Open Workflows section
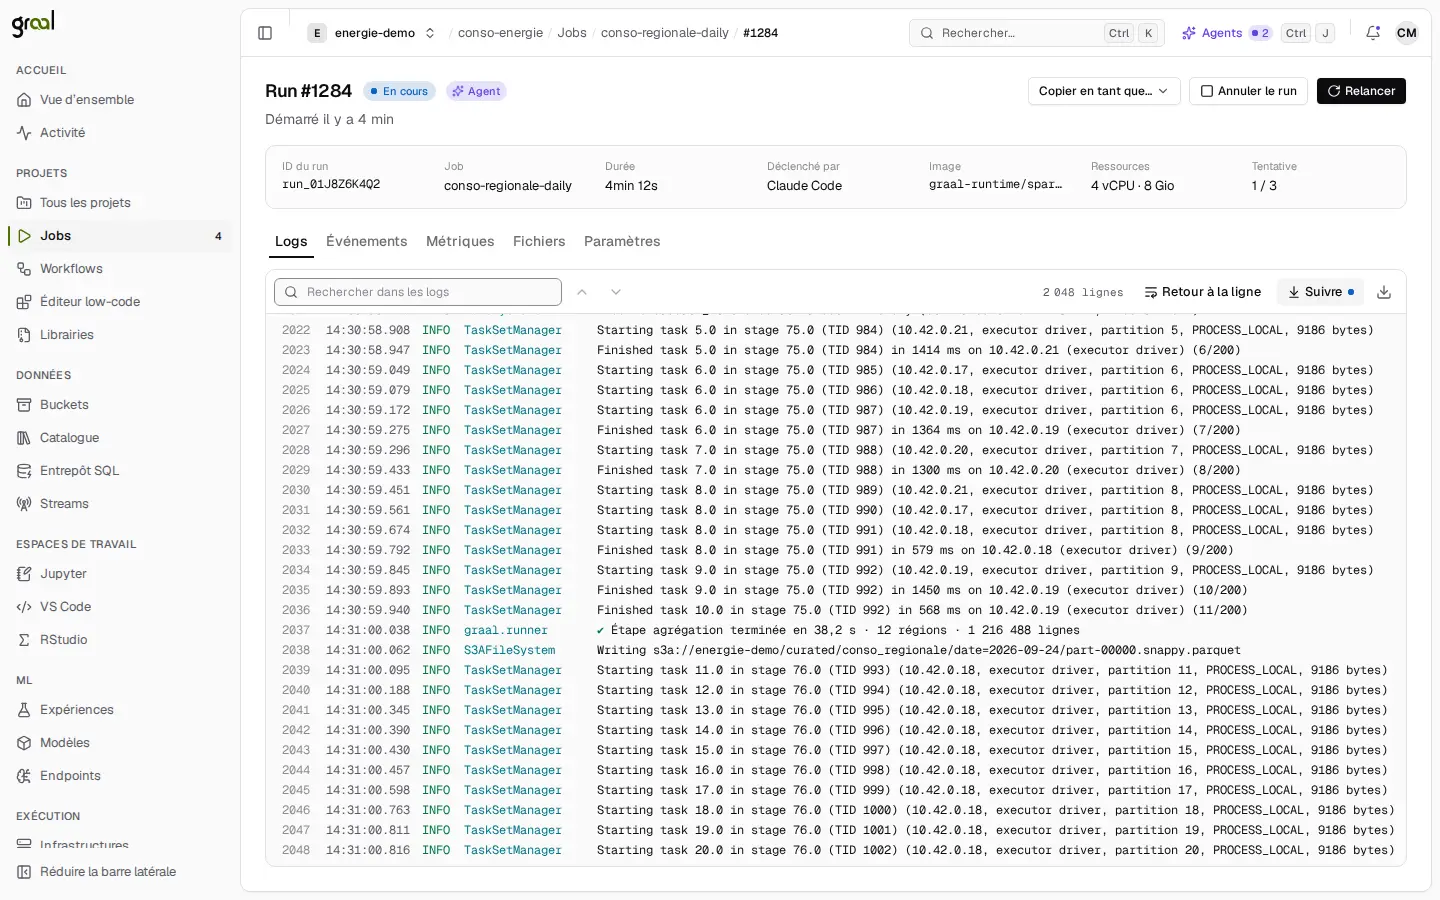The image size is (1440, 900). pyautogui.click(x=120, y=269)
